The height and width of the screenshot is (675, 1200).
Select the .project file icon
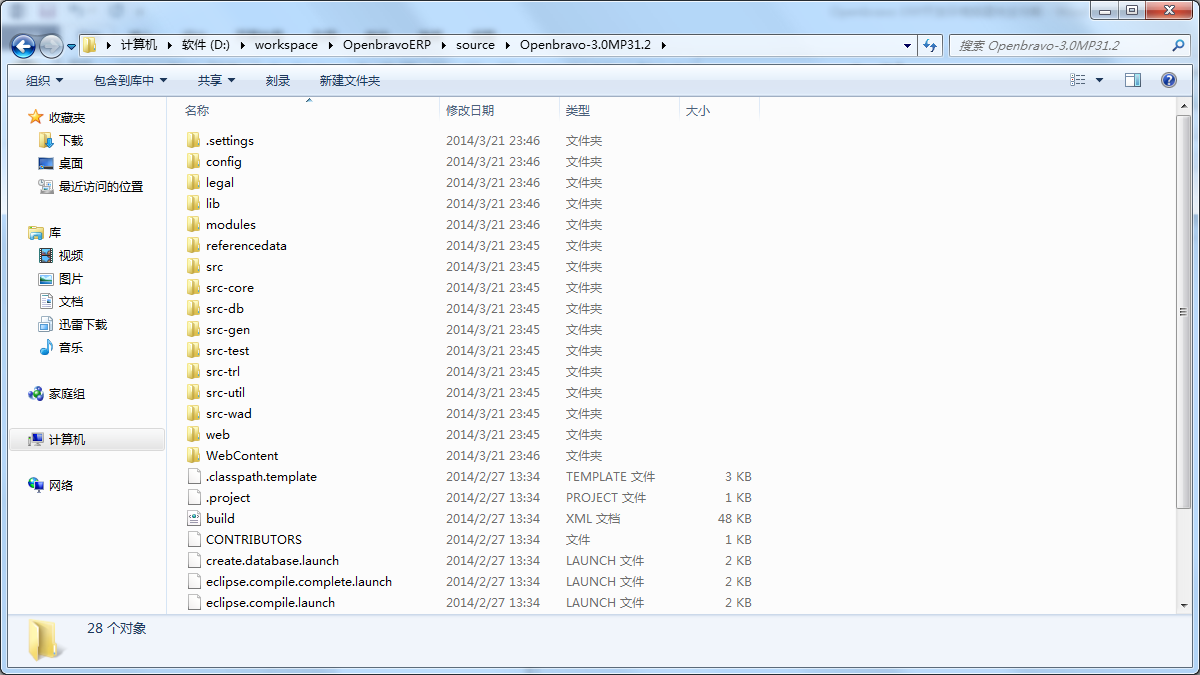coord(194,497)
